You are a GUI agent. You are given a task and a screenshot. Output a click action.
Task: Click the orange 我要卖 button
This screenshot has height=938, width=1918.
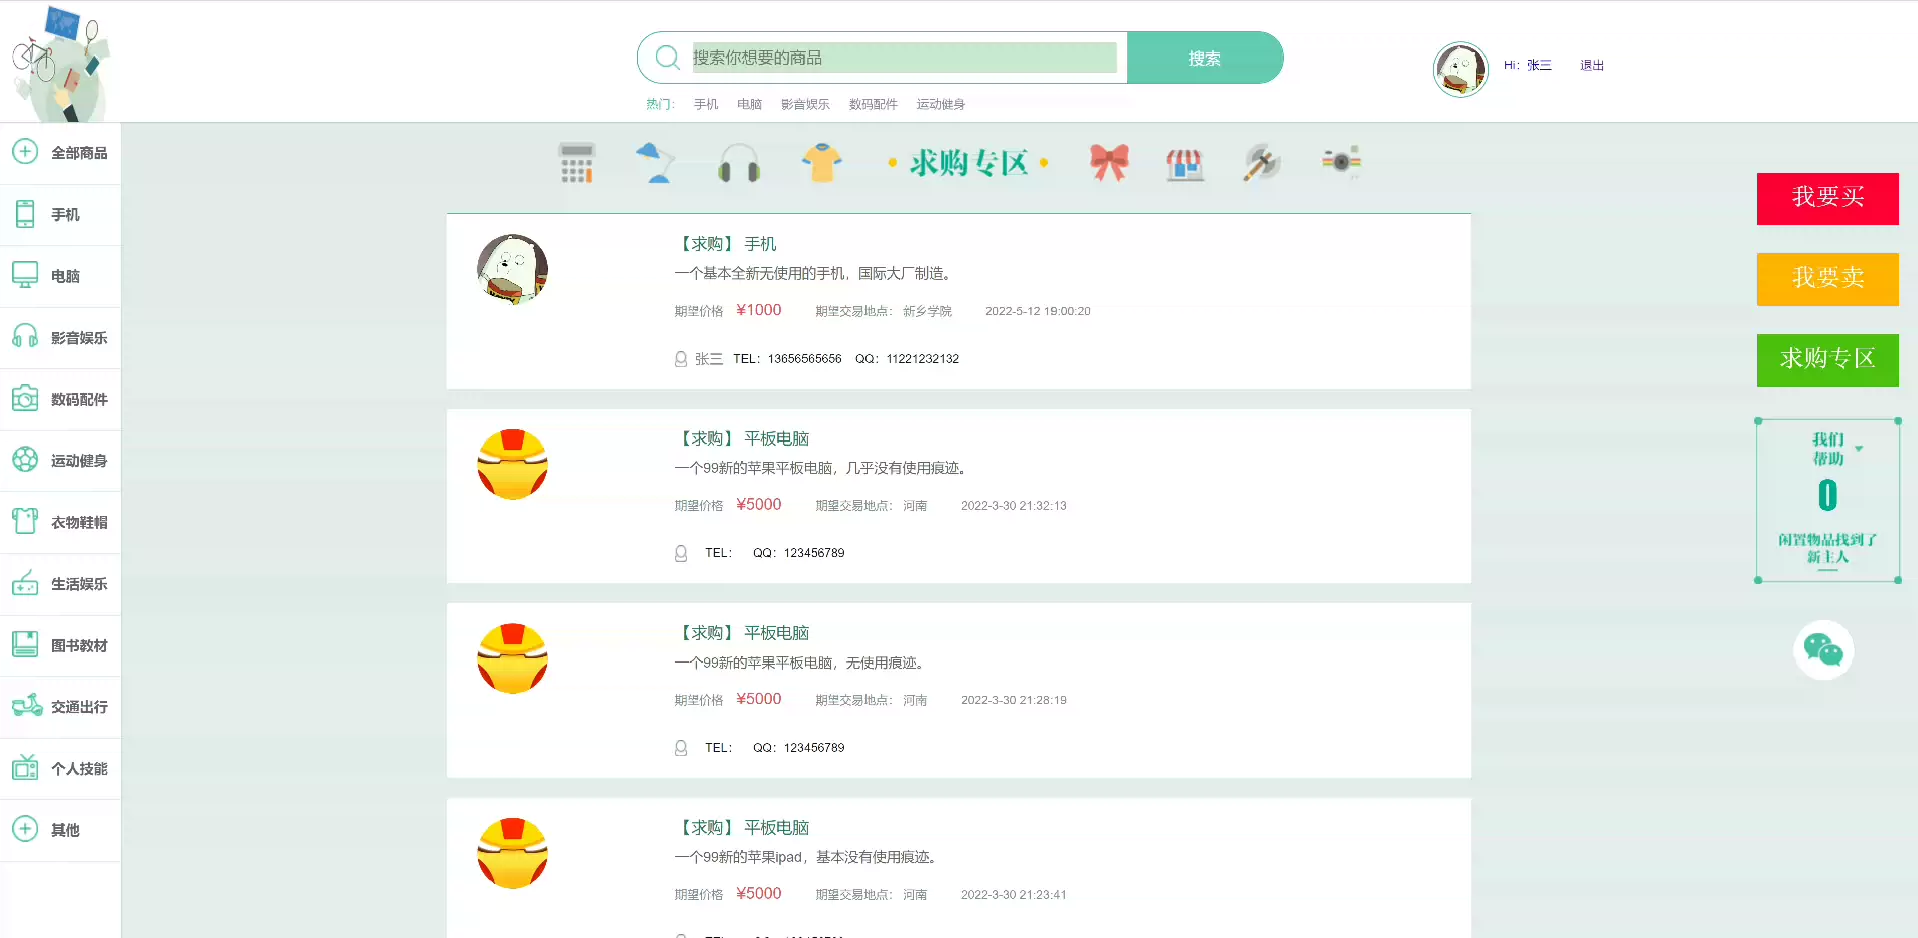(1827, 279)
